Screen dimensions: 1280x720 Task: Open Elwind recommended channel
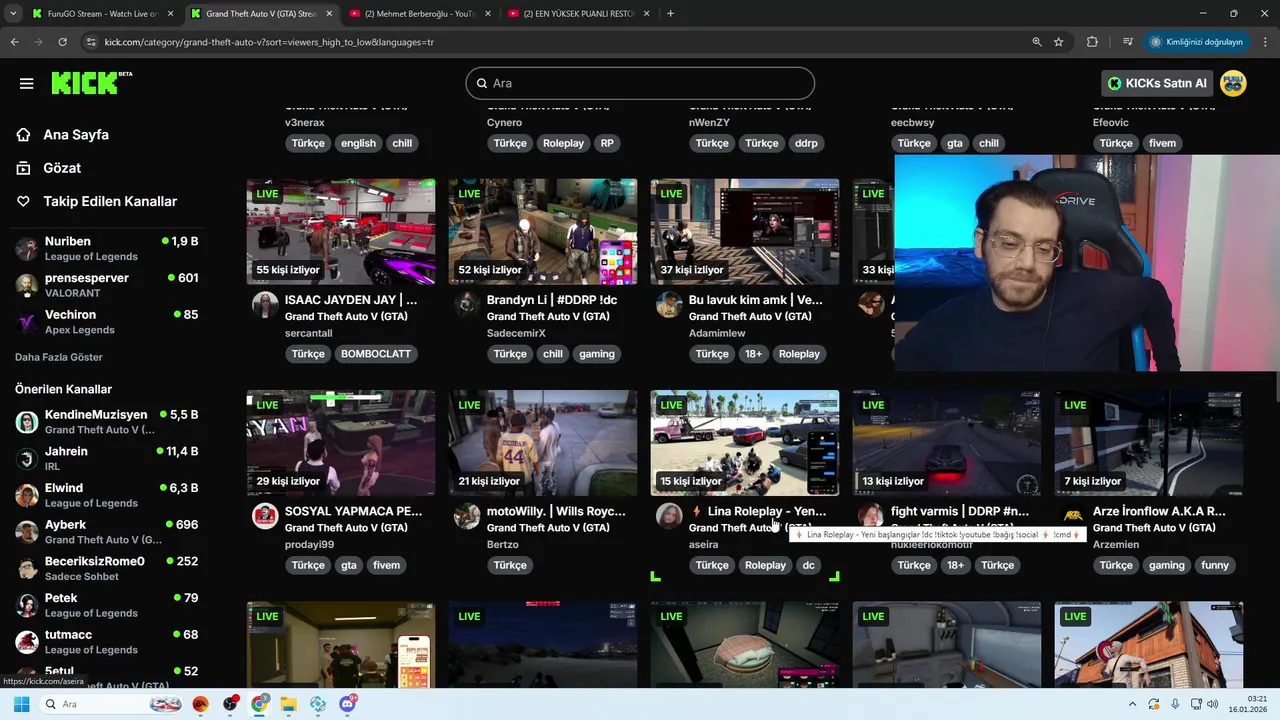coord(107,495)
